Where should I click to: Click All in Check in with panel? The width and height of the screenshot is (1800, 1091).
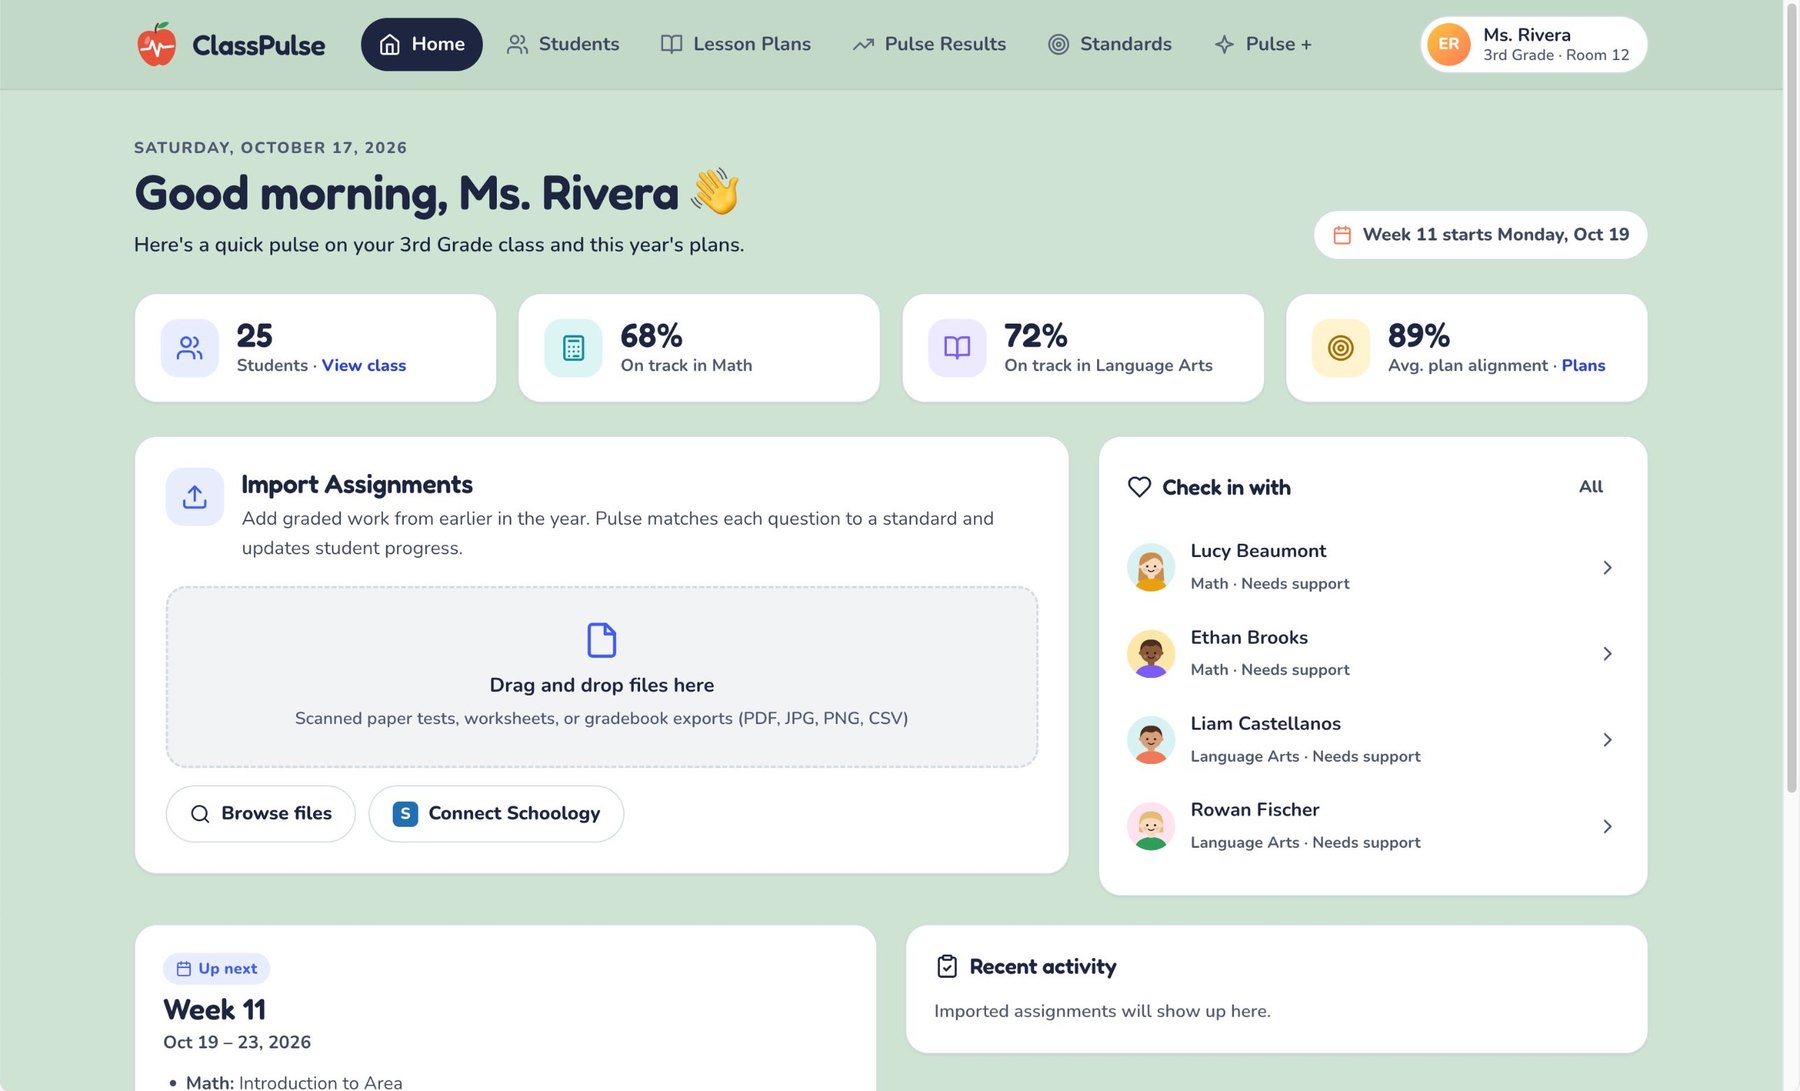[1590, 487]
